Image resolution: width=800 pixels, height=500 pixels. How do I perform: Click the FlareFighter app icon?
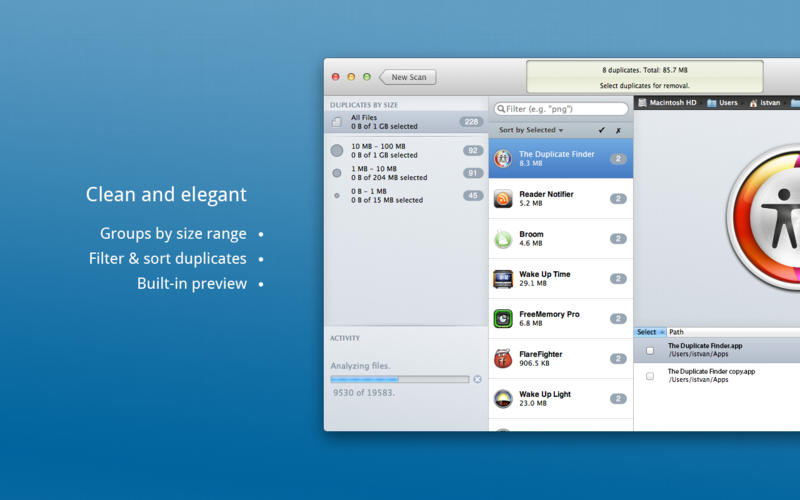(x=503, y=359)
